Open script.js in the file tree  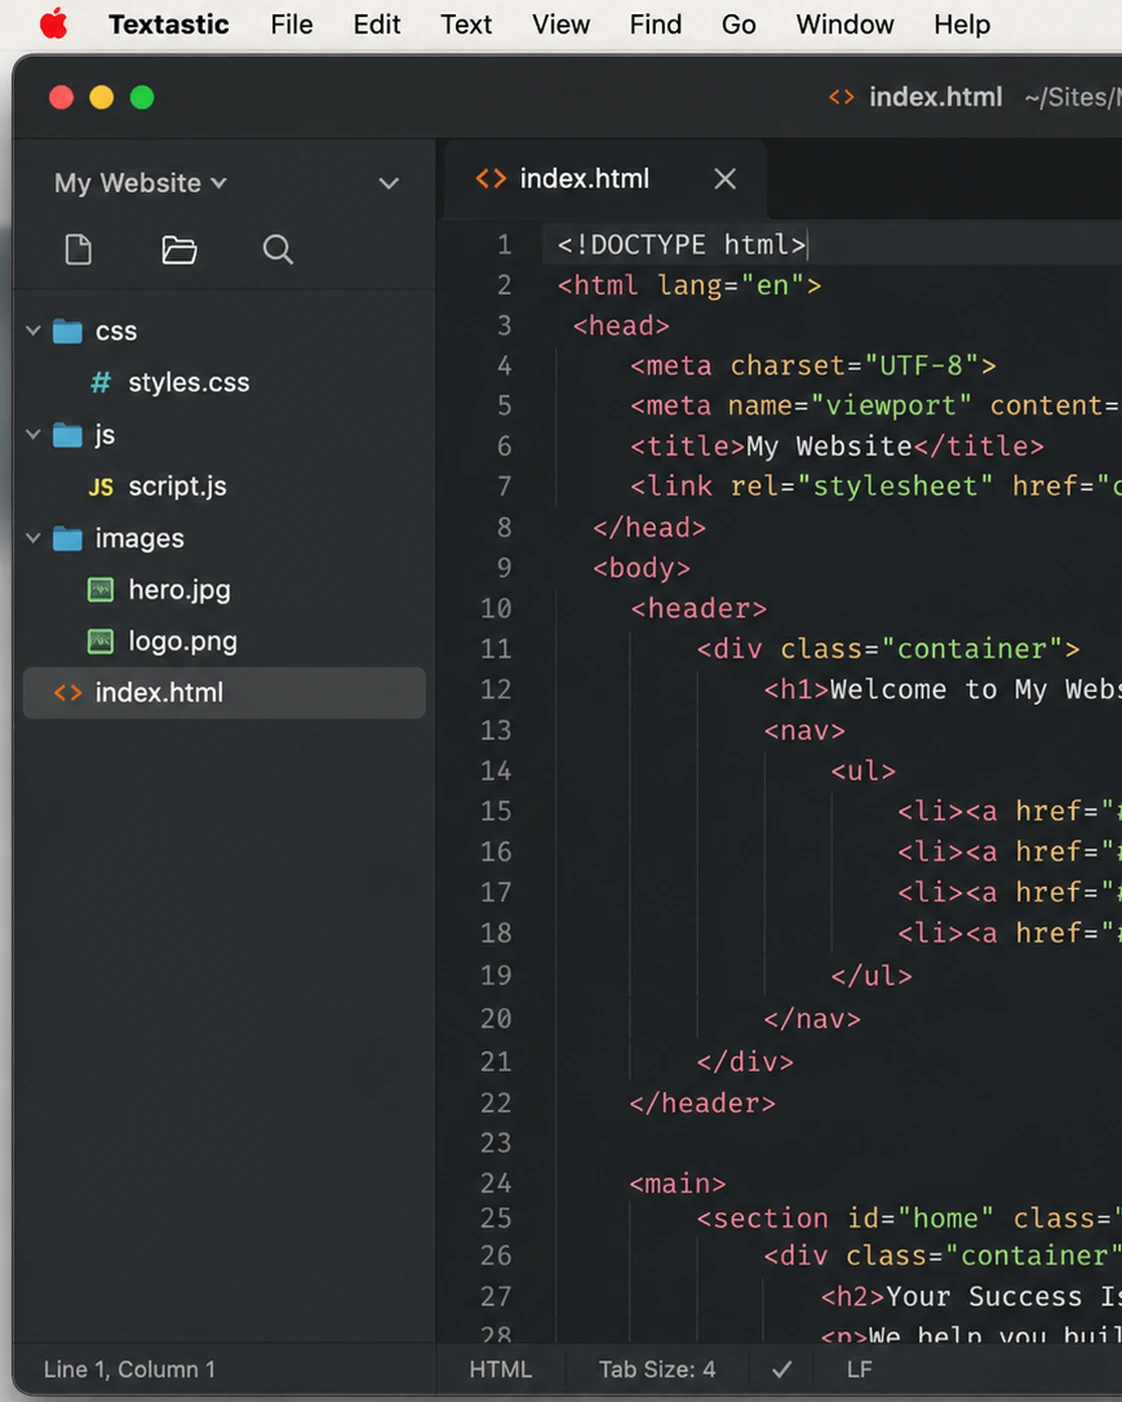[x=177, y=486]
